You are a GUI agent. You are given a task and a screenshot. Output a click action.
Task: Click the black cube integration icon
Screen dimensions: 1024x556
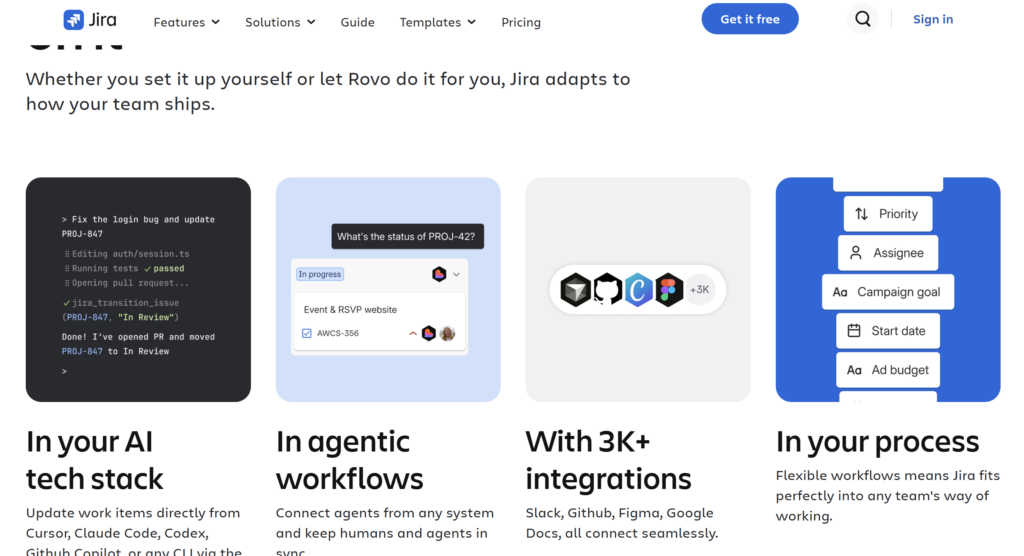(x=575, y=289)
